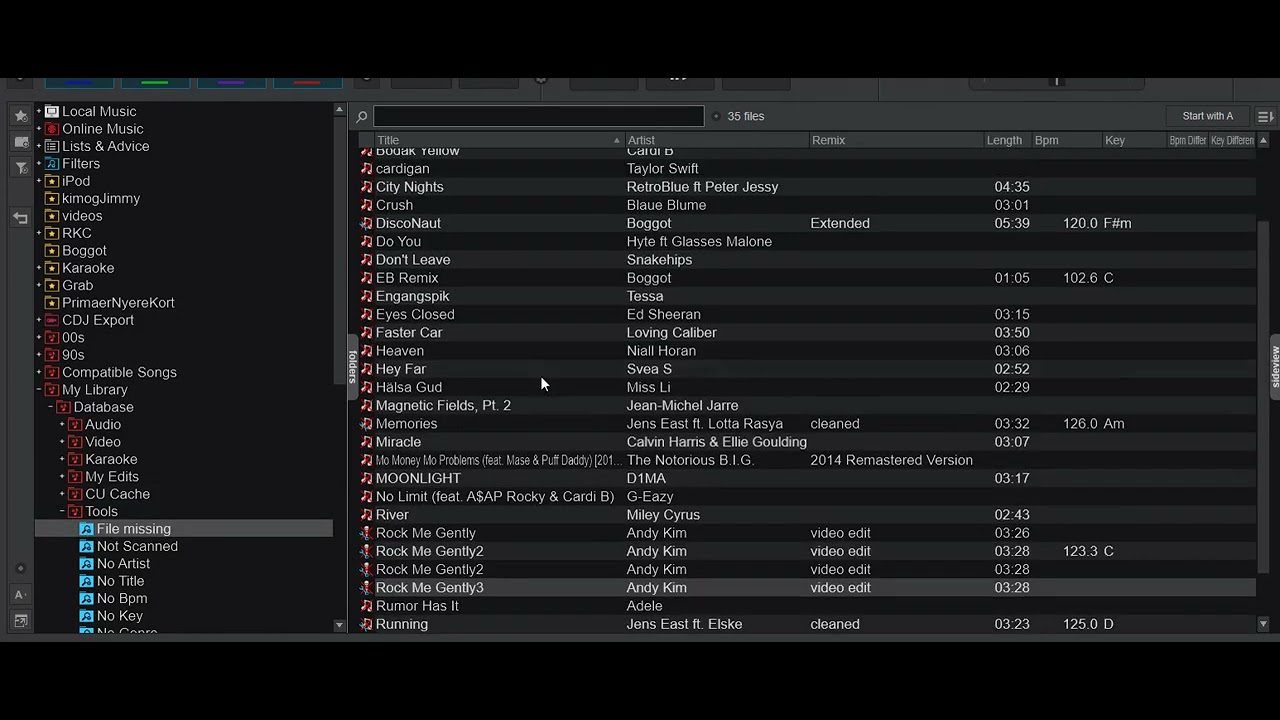The image size is (1280, 720).
Task: Click the Start with A button
Action: click(1207, 117)
